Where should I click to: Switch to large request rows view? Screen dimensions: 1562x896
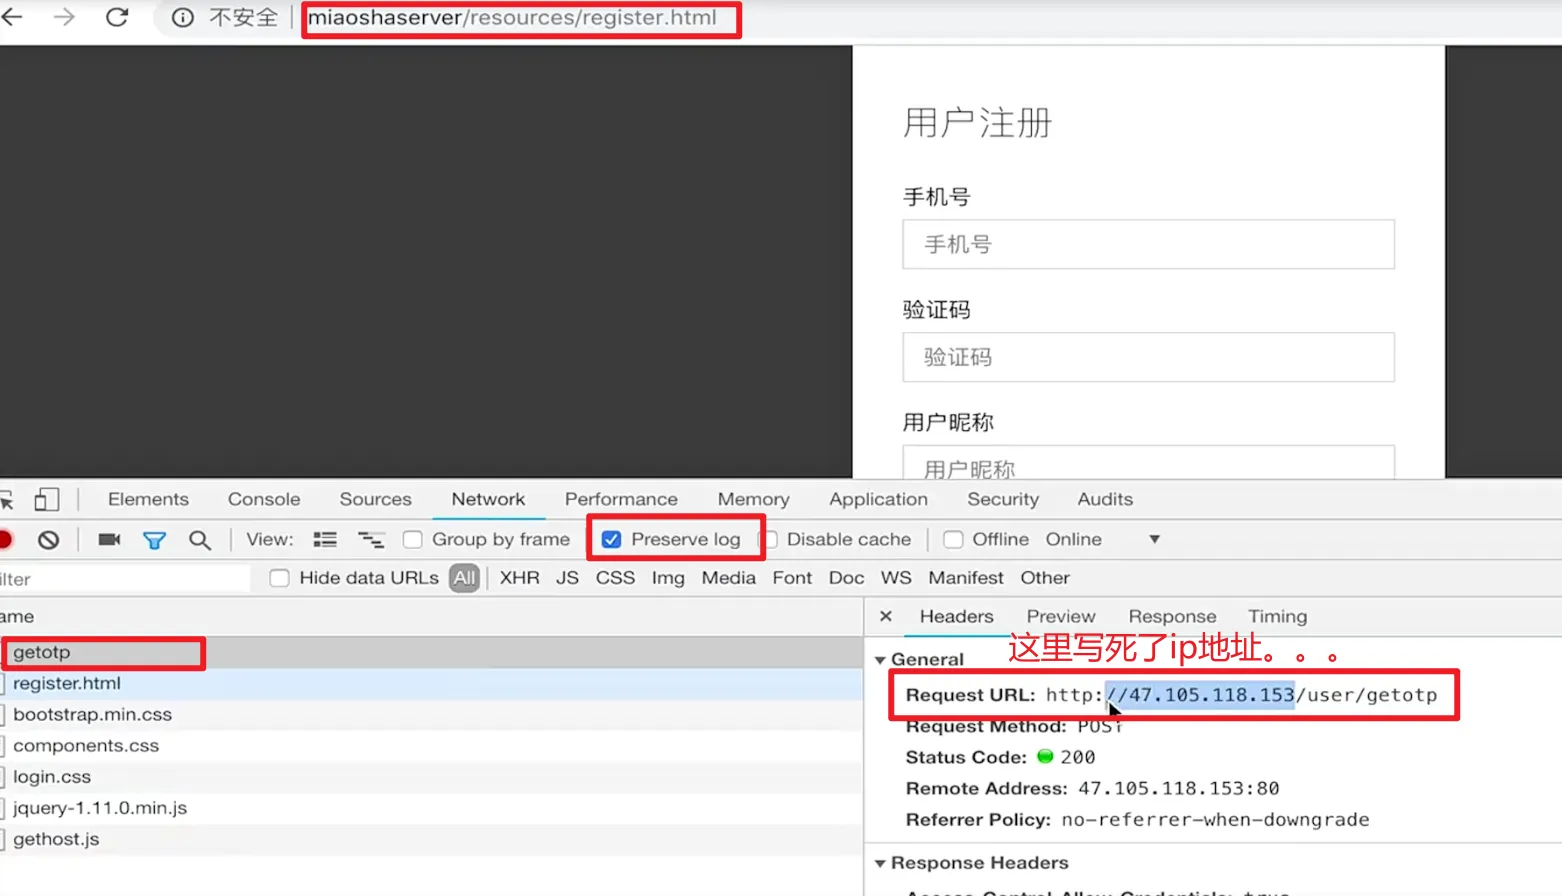(x=325, y=540)
